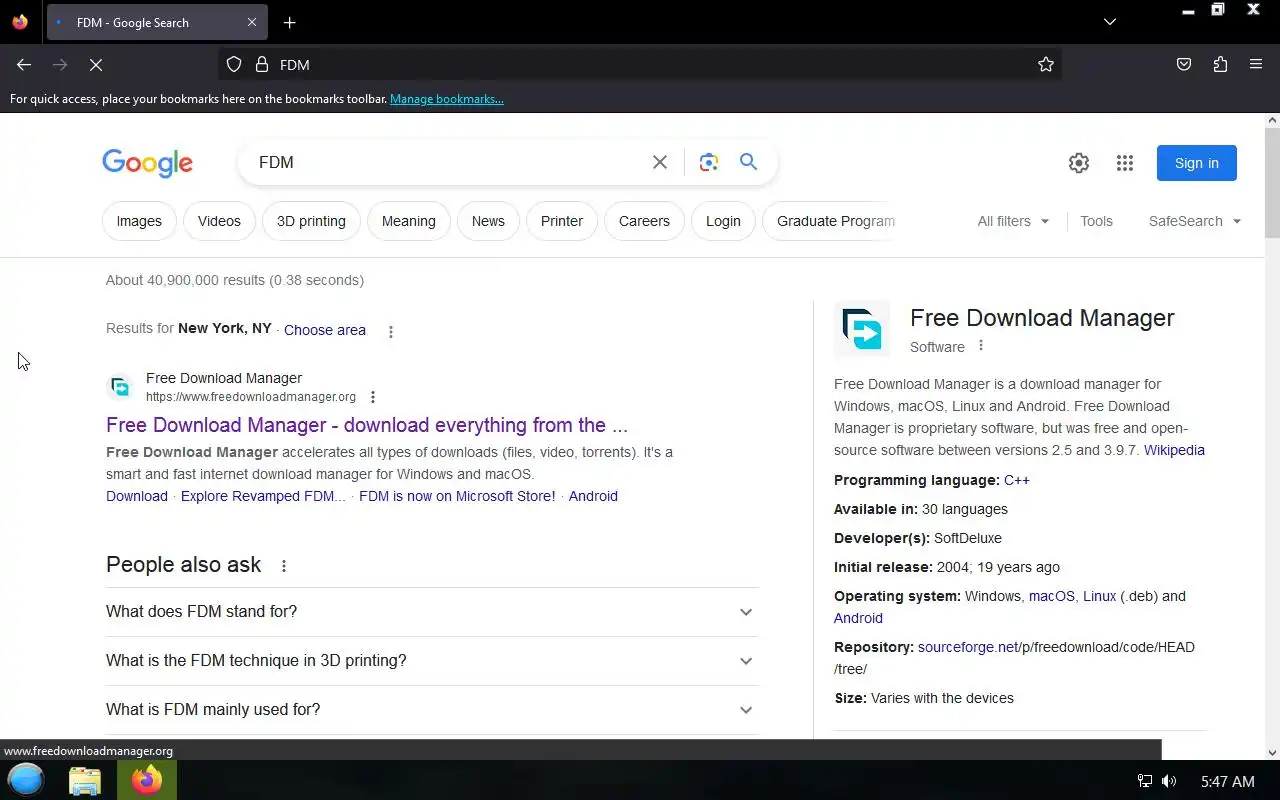Save page to Pocket icon
This screenshot has width=1280, height=800.
point(1184,64)
